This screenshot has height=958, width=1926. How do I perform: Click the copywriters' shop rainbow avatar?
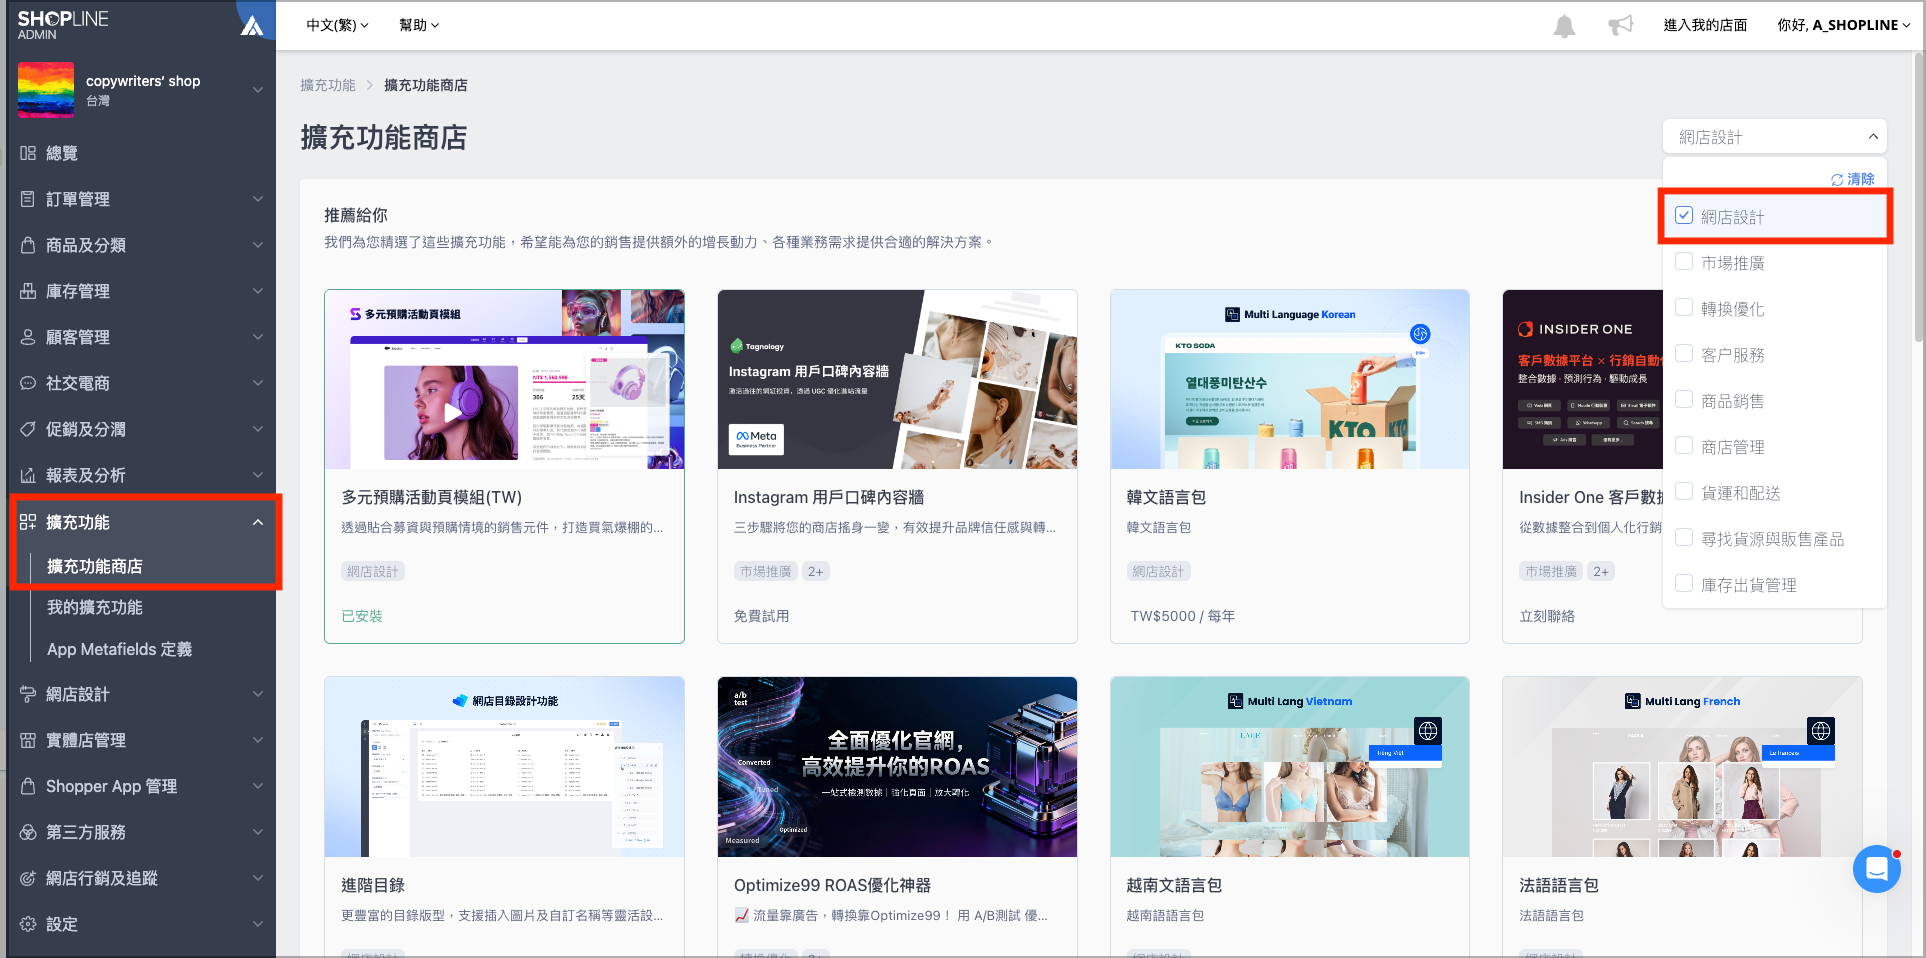coord(46,90)
